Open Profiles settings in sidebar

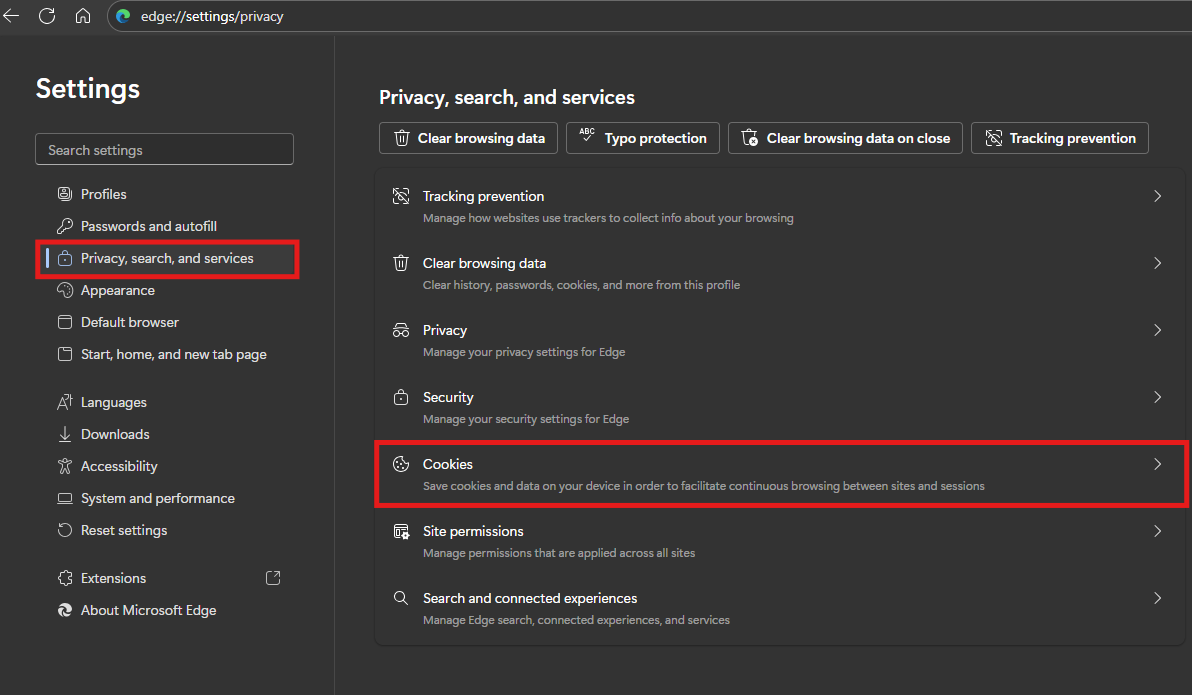click(x=103, y=194)
